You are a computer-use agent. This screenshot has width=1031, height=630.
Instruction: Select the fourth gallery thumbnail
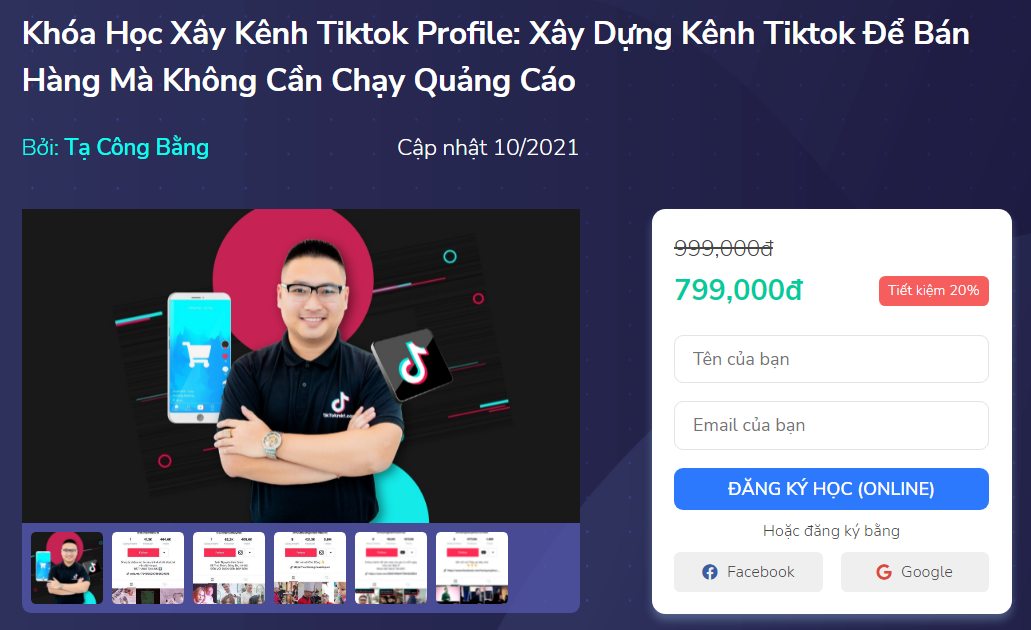click(x=310, y=568)
